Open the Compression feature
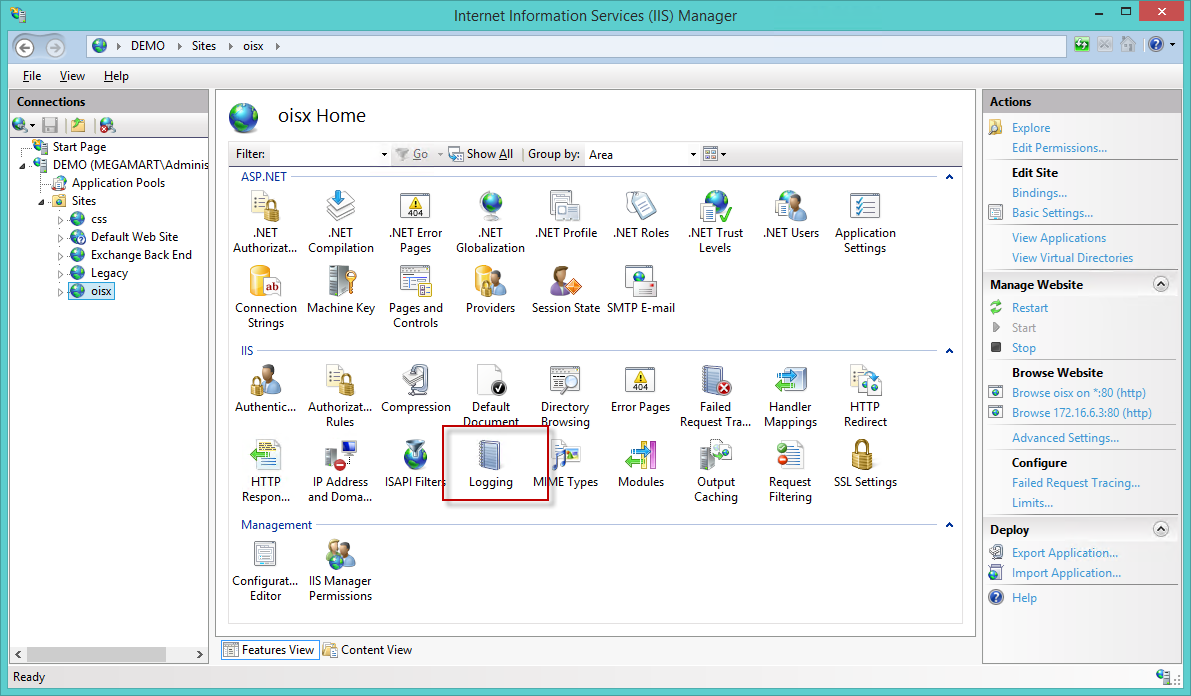This screenshot has height=696, width=1191. pyautogui.click(x=416, y=389)
